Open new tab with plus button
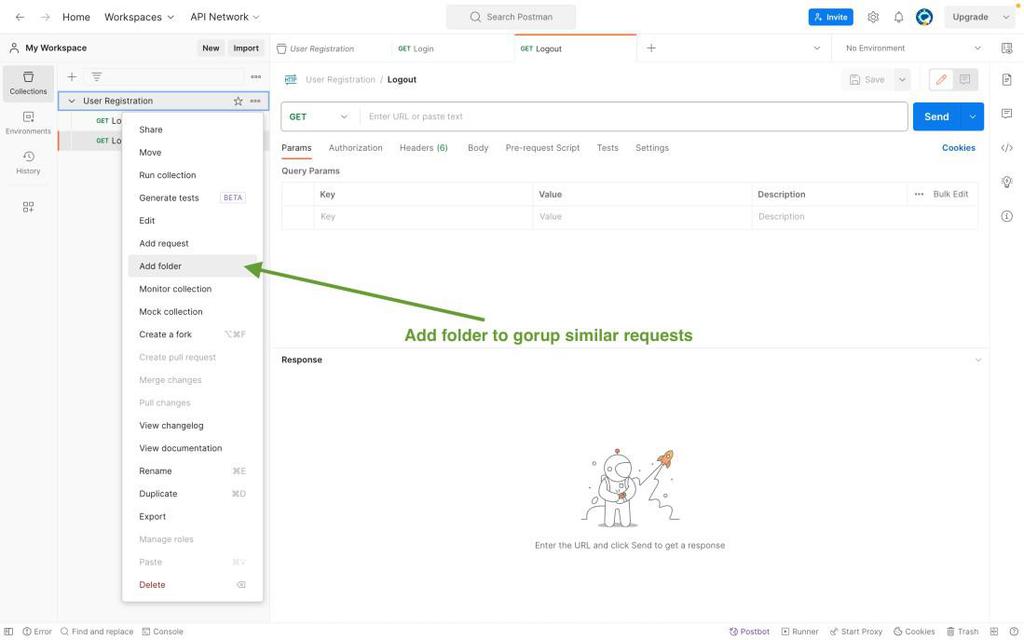Screen dimensions: 1024x640 [651, 48]
